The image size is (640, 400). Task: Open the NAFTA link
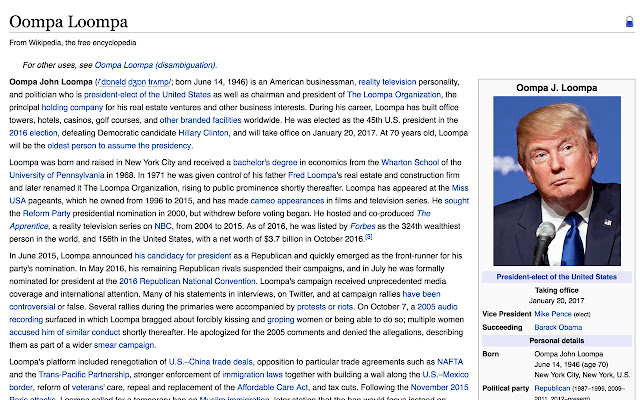pyautogui.click(x=450, y=362)
